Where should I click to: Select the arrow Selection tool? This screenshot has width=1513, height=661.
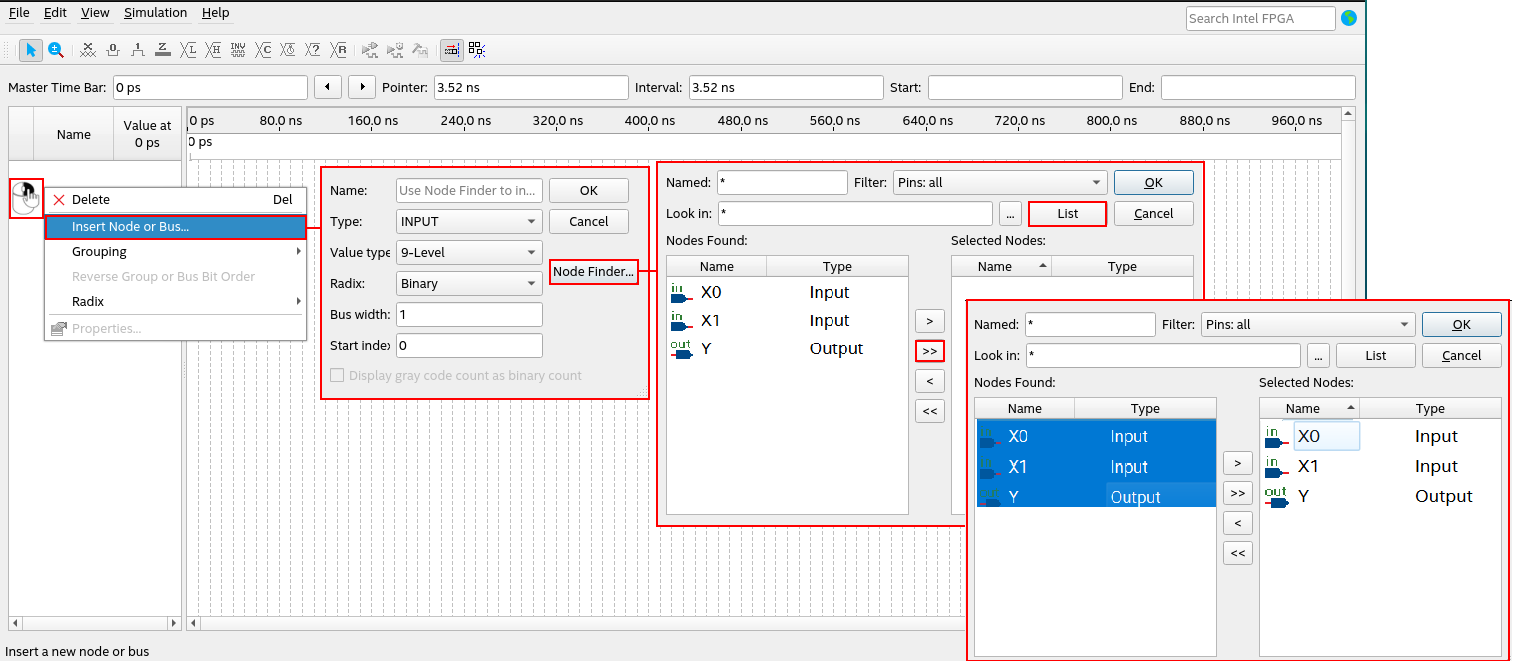point(31,49)
